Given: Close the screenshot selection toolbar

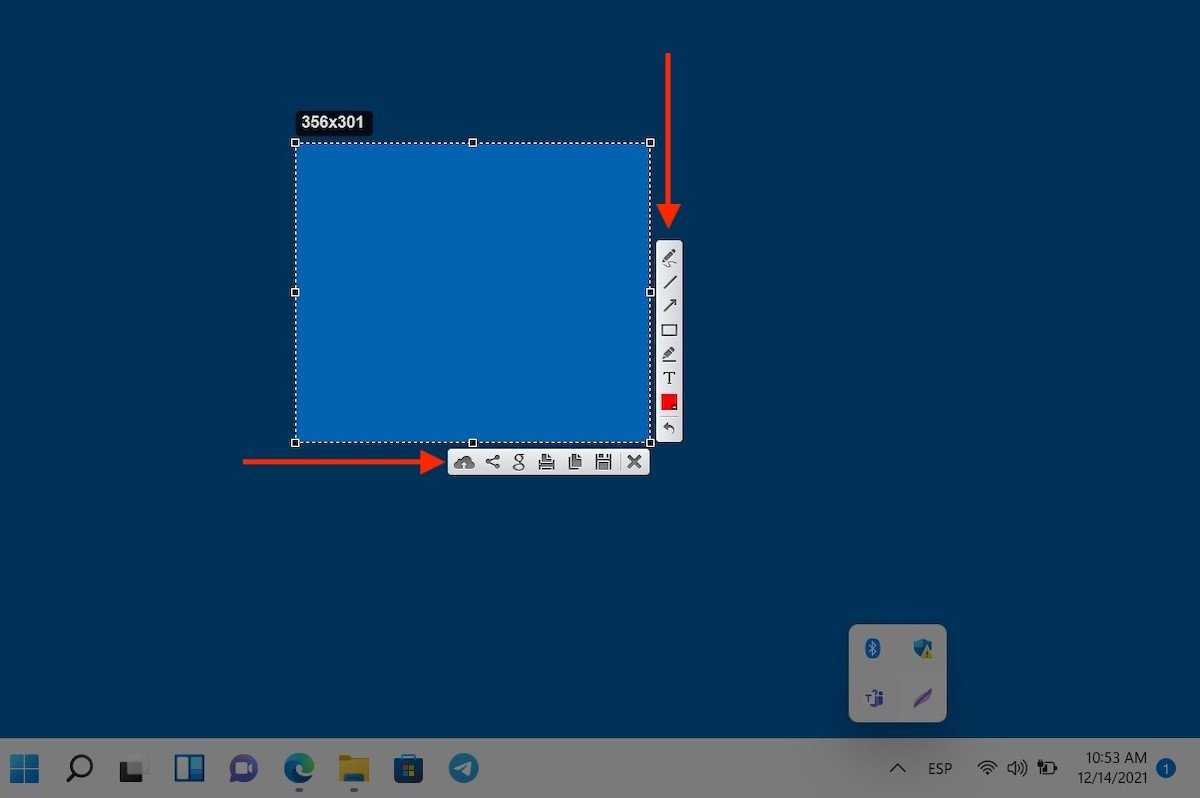Looking at the screenshot, I should coord(634,462).
